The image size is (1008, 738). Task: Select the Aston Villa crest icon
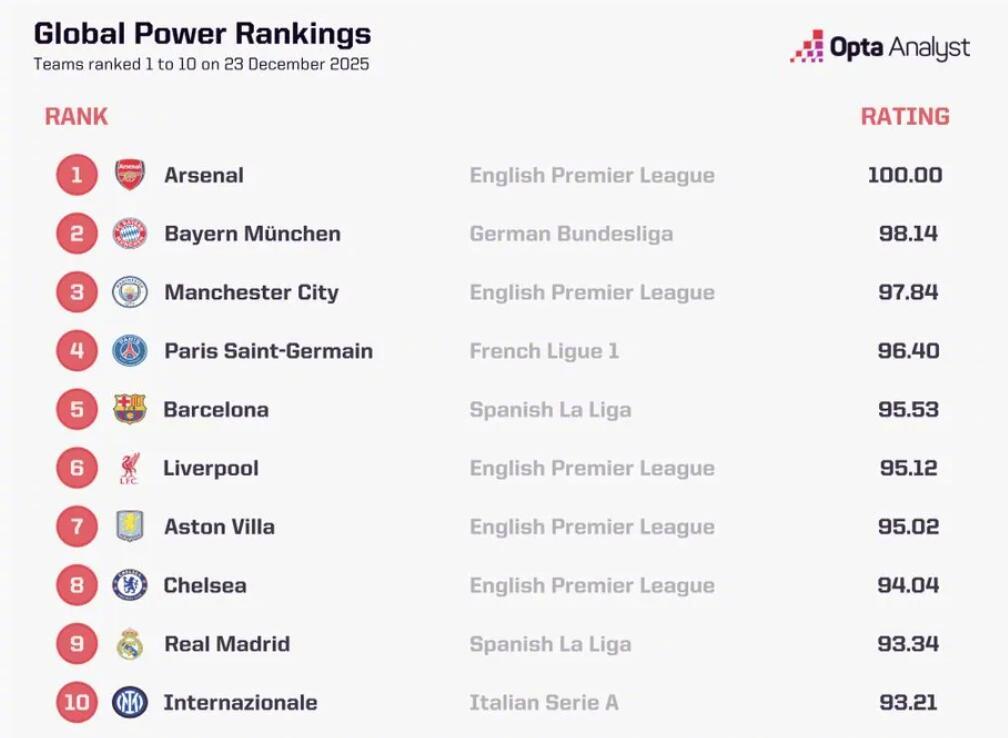(x=130, y=526)
